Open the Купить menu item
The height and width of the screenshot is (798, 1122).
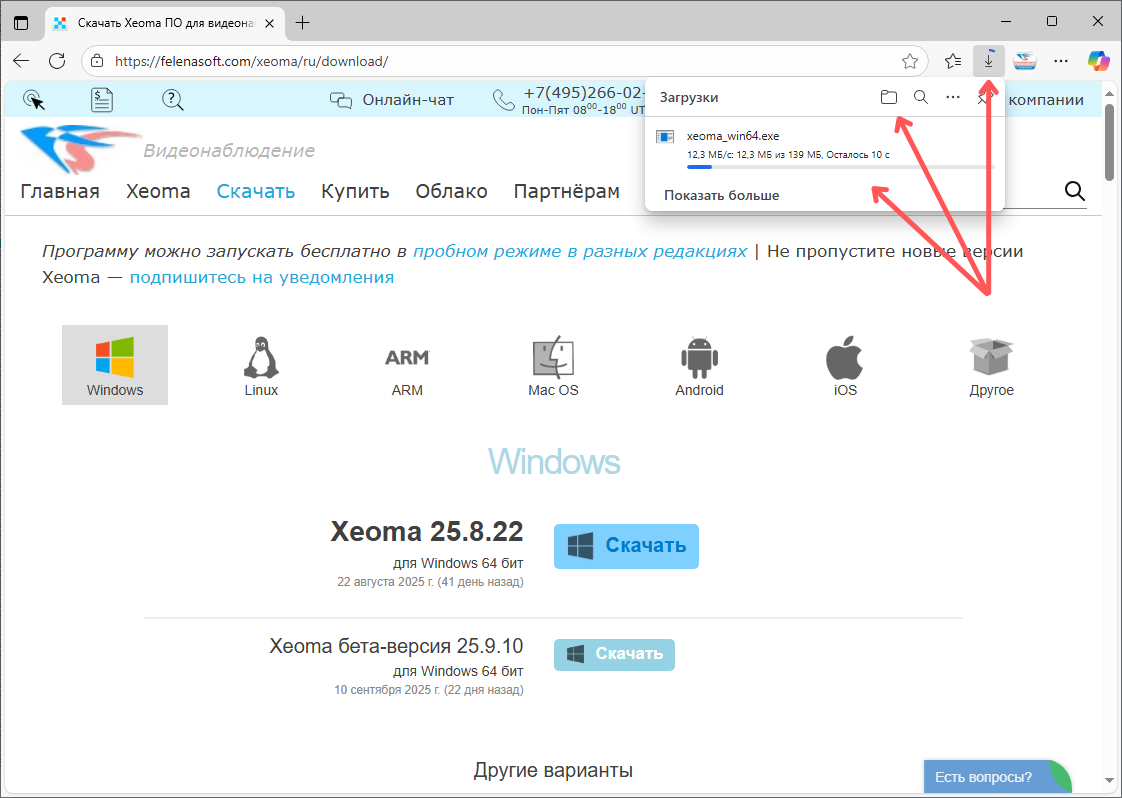point(355,191)
